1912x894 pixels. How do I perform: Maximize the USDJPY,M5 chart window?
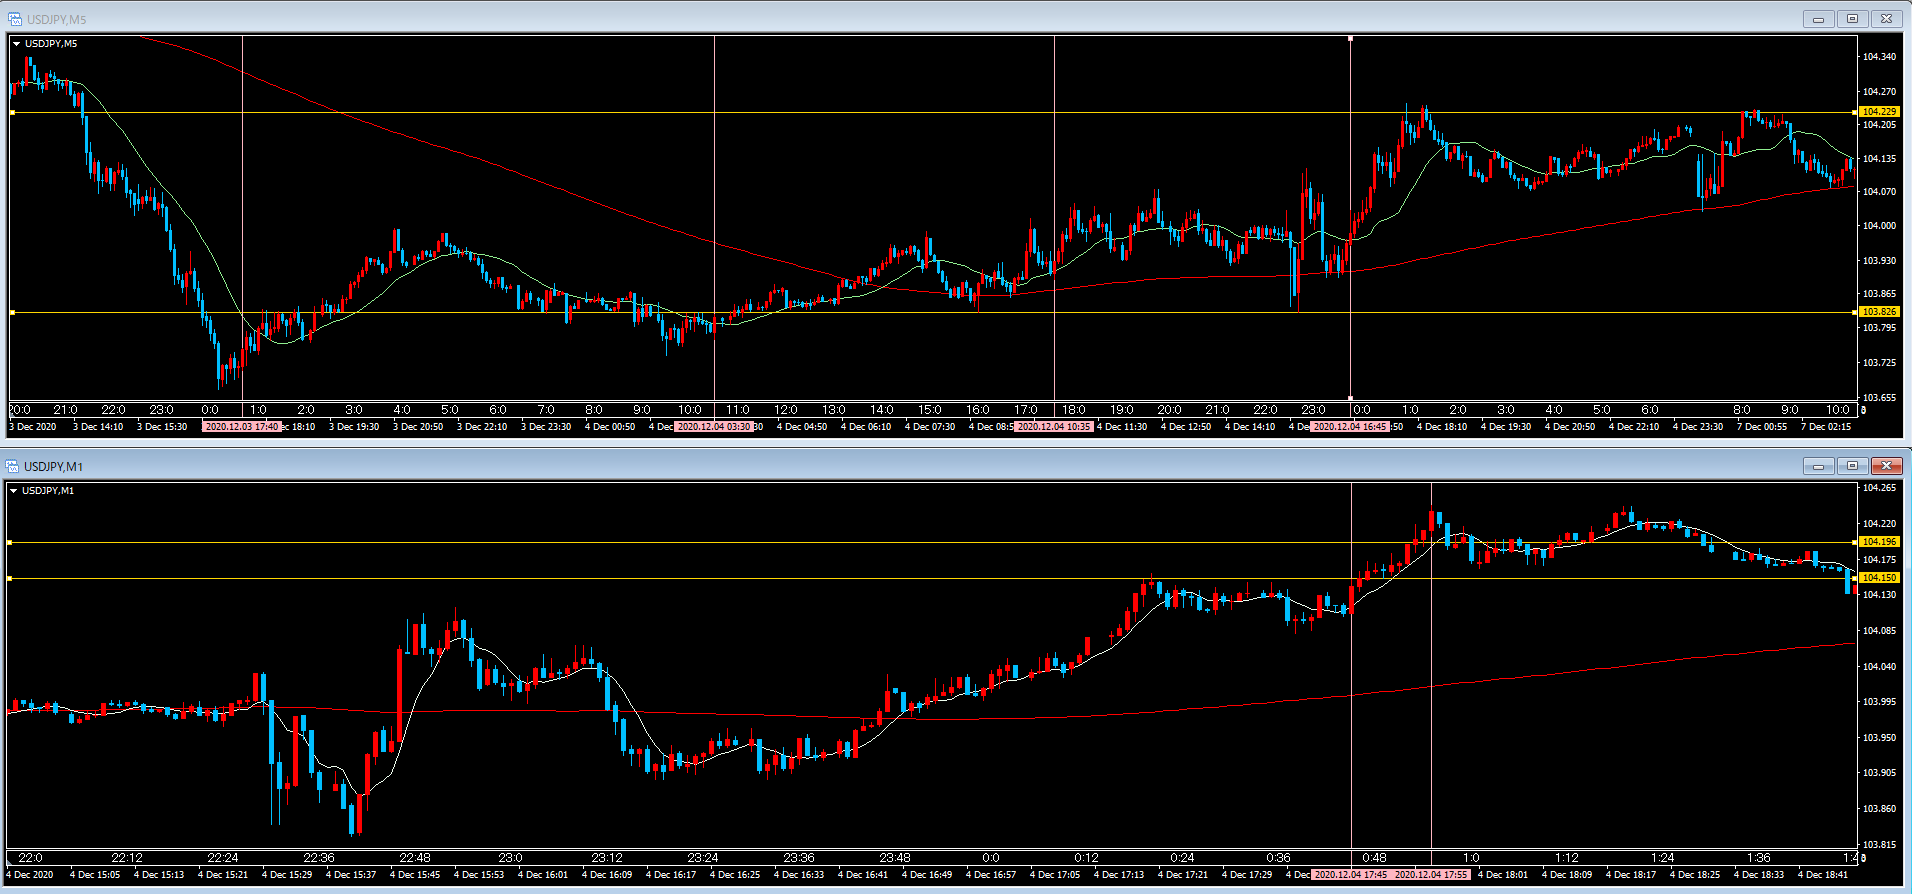coord(1852,19)
